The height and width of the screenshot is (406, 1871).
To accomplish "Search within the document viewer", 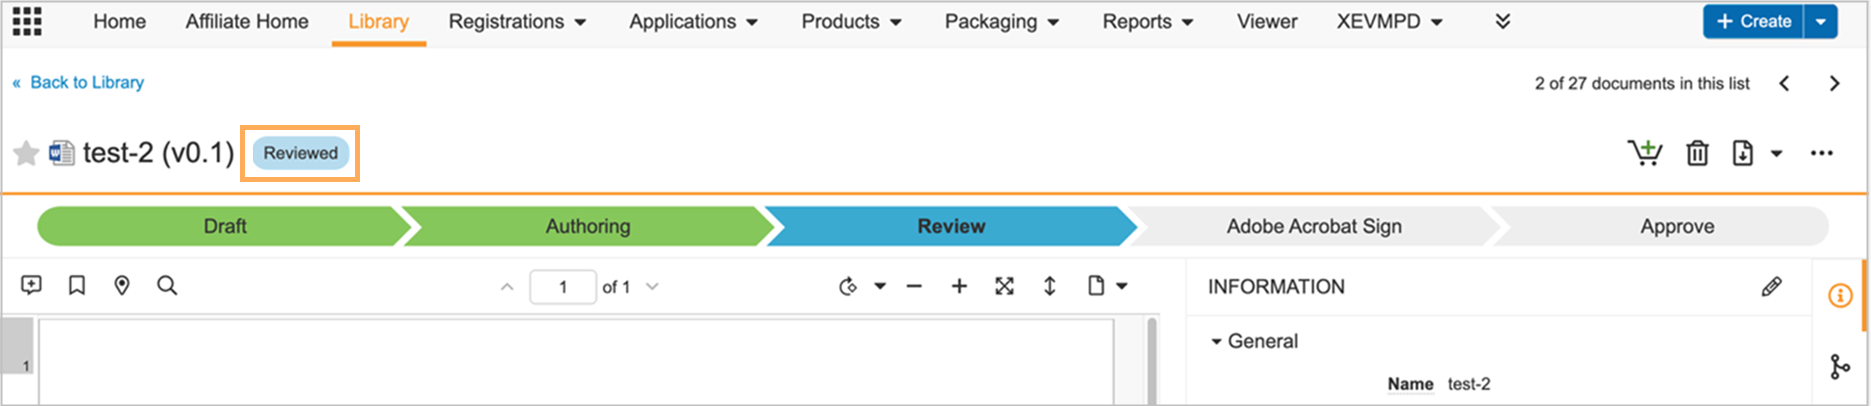I will (x=167, y=286).
